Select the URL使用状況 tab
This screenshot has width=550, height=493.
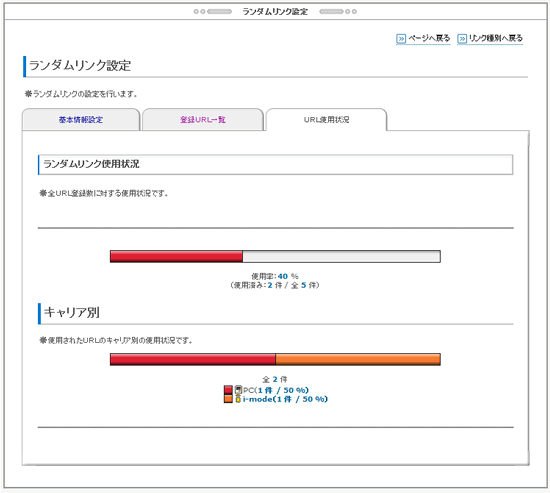[x=327, y=120]
